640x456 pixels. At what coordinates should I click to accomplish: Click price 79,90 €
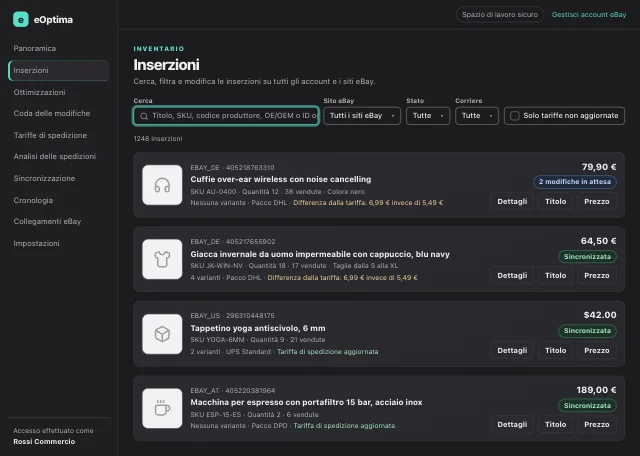[599, 167]
